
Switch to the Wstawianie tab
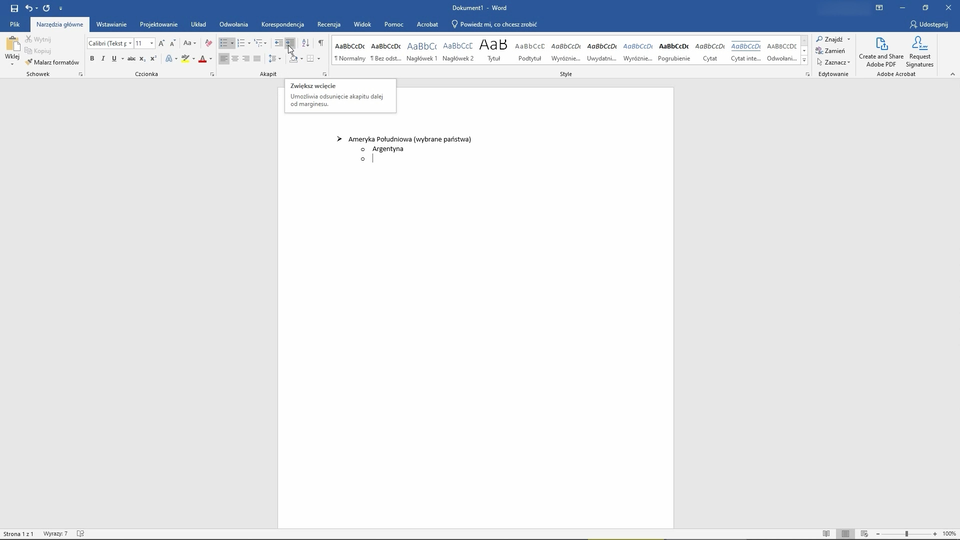pyautogui.click(x=111, y=24)
